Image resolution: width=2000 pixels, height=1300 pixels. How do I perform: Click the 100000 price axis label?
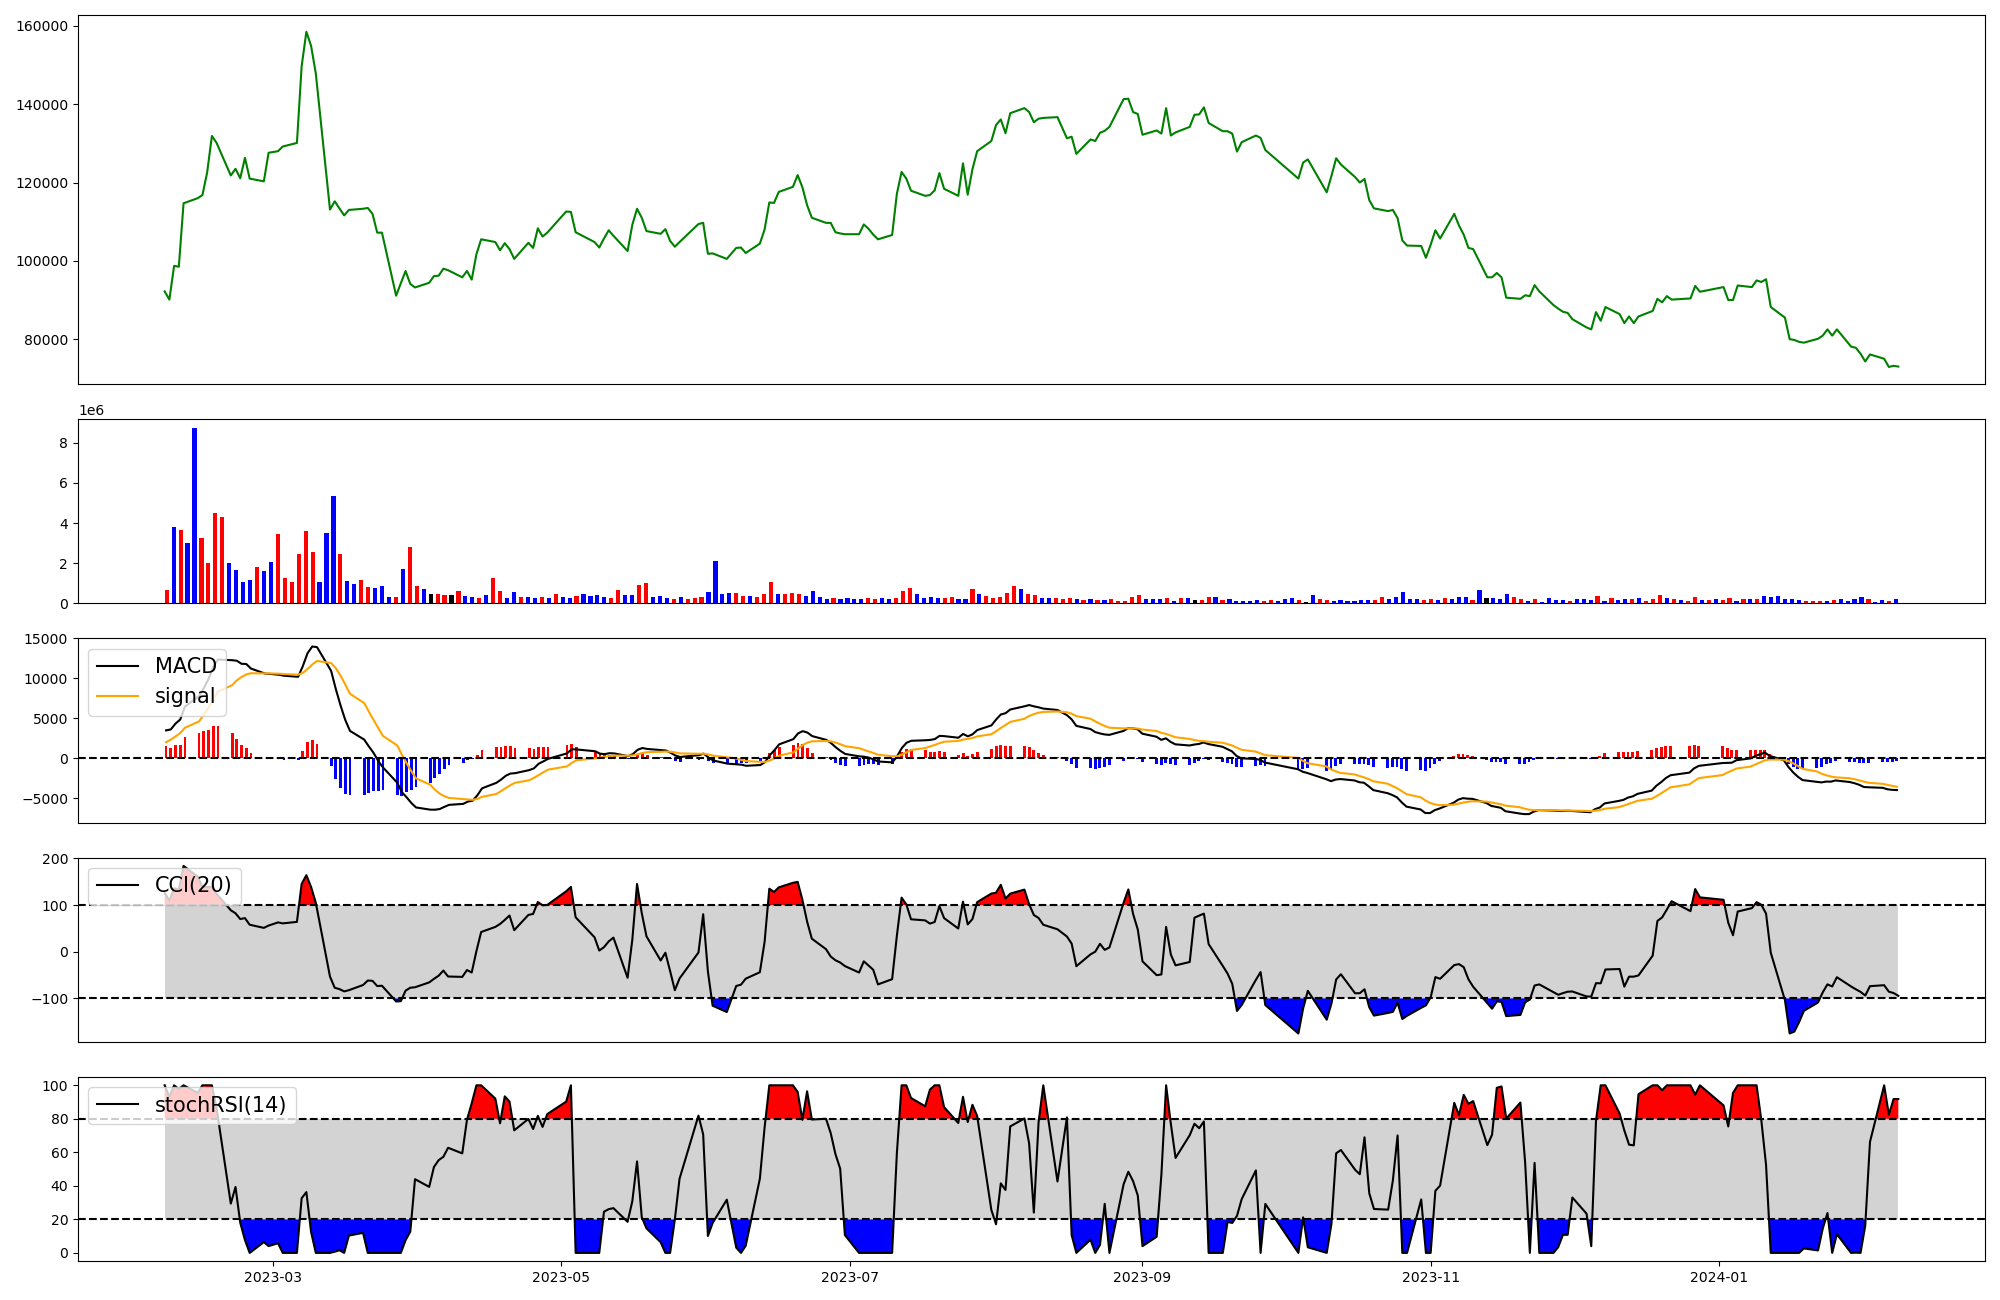[x=42, y=261]
